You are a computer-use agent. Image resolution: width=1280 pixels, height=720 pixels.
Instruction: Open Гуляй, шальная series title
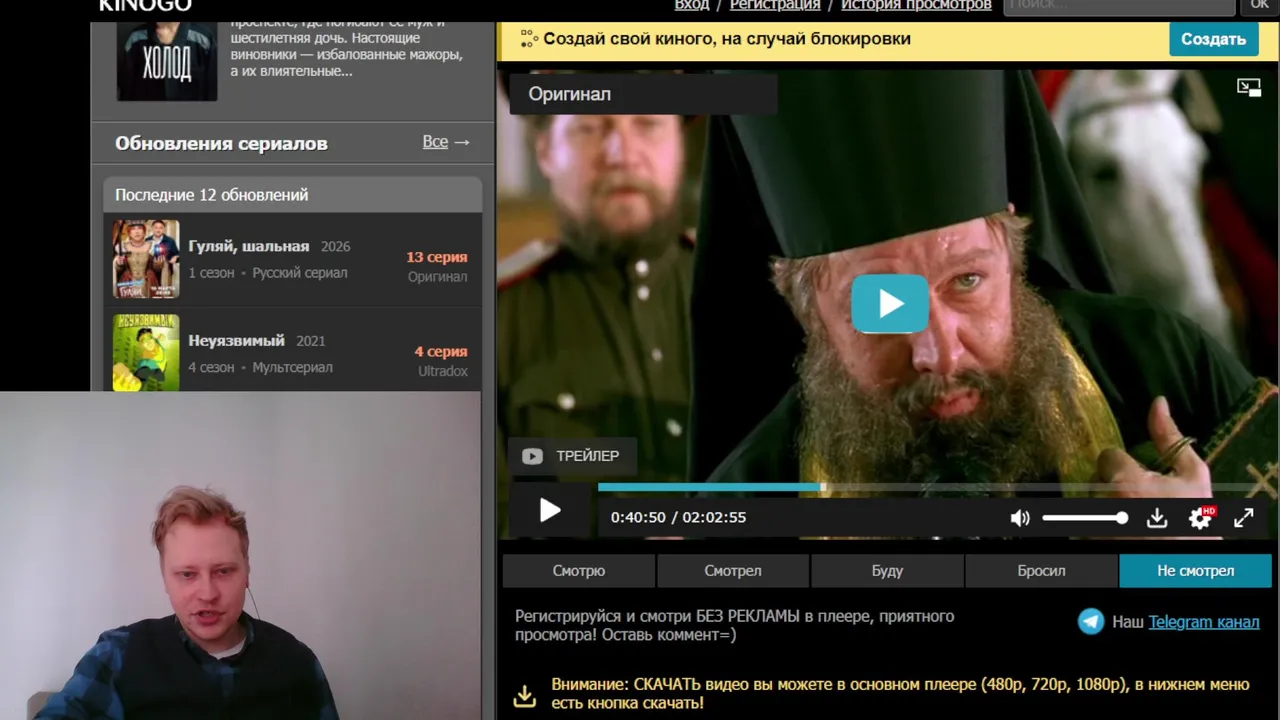pyautogui.click(x=249, y=246)
